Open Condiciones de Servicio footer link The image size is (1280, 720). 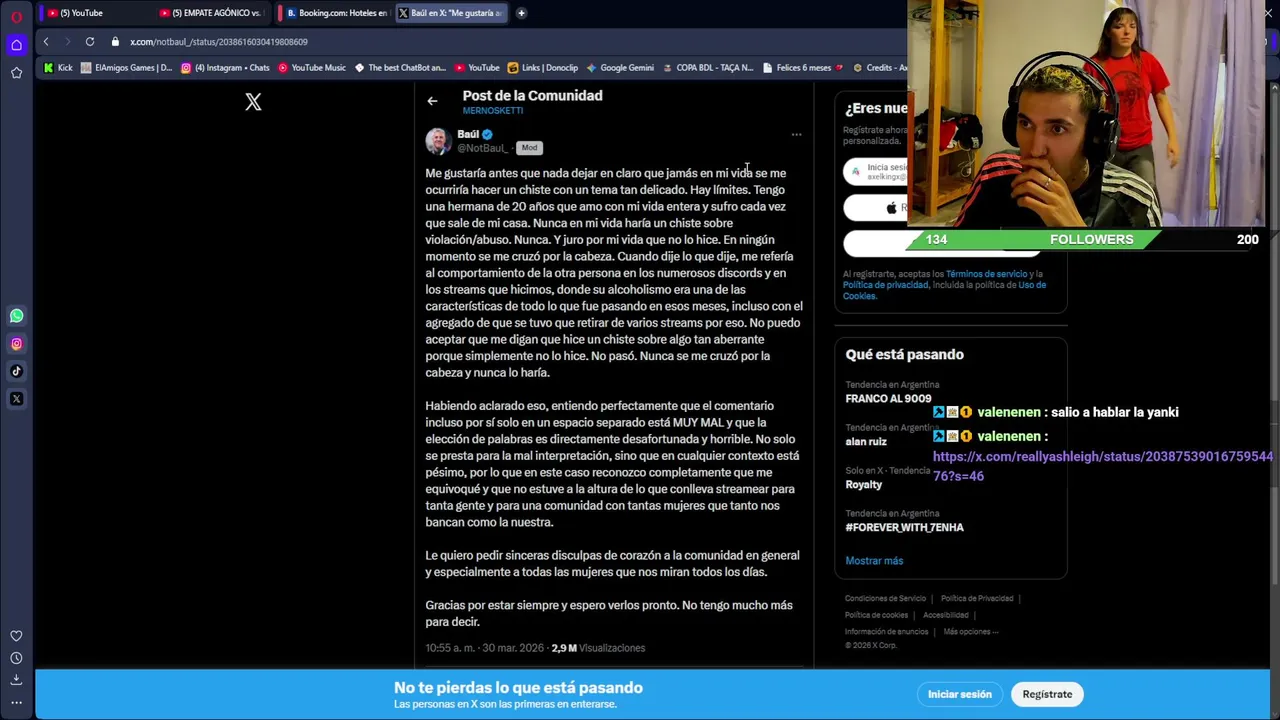coord(885,599)
